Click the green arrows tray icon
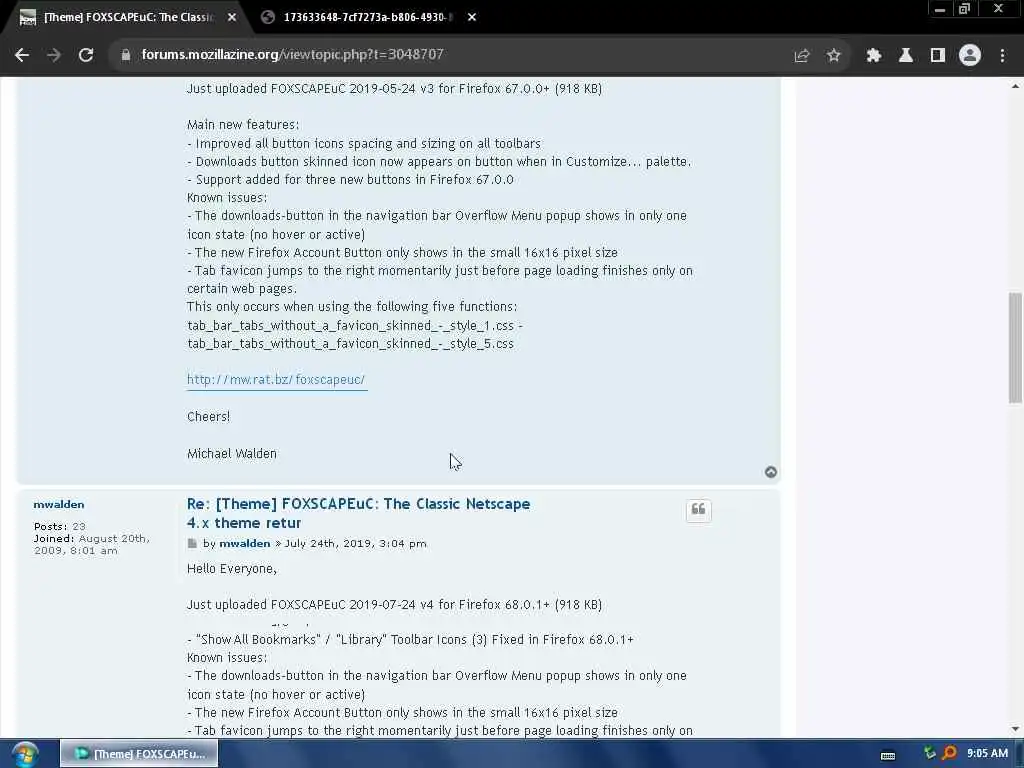 [930, 753]
